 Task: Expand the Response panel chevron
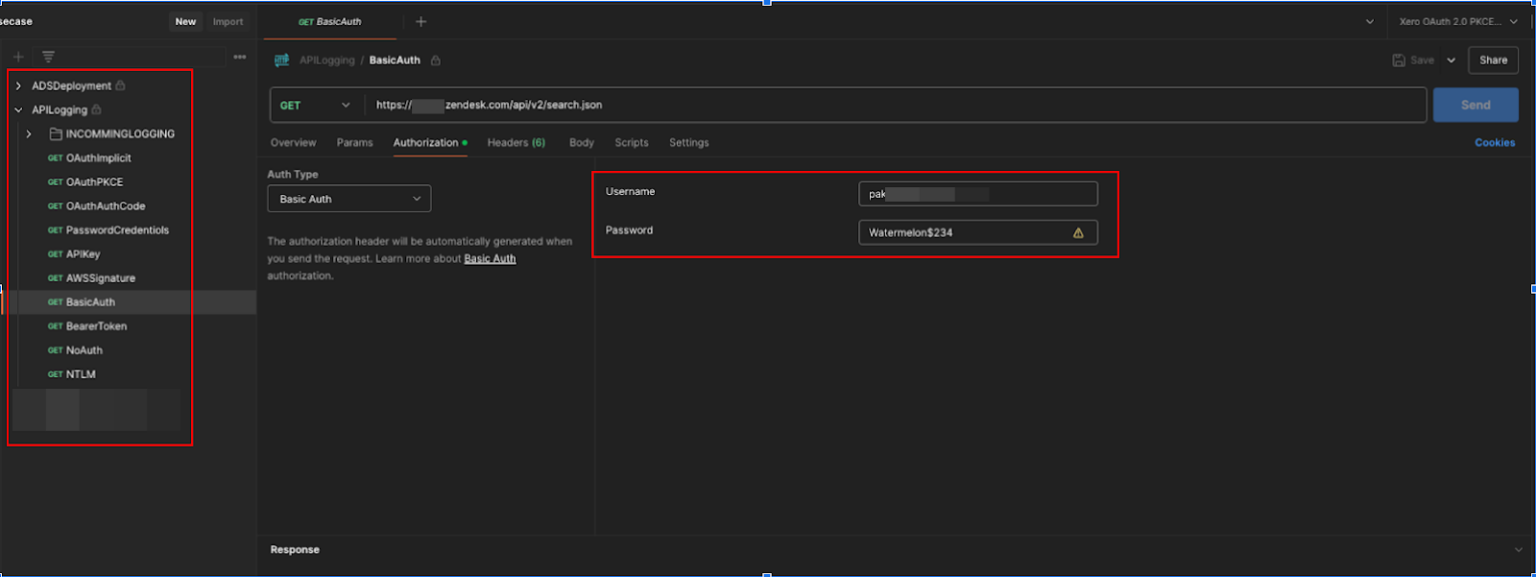click(1519, 549)
